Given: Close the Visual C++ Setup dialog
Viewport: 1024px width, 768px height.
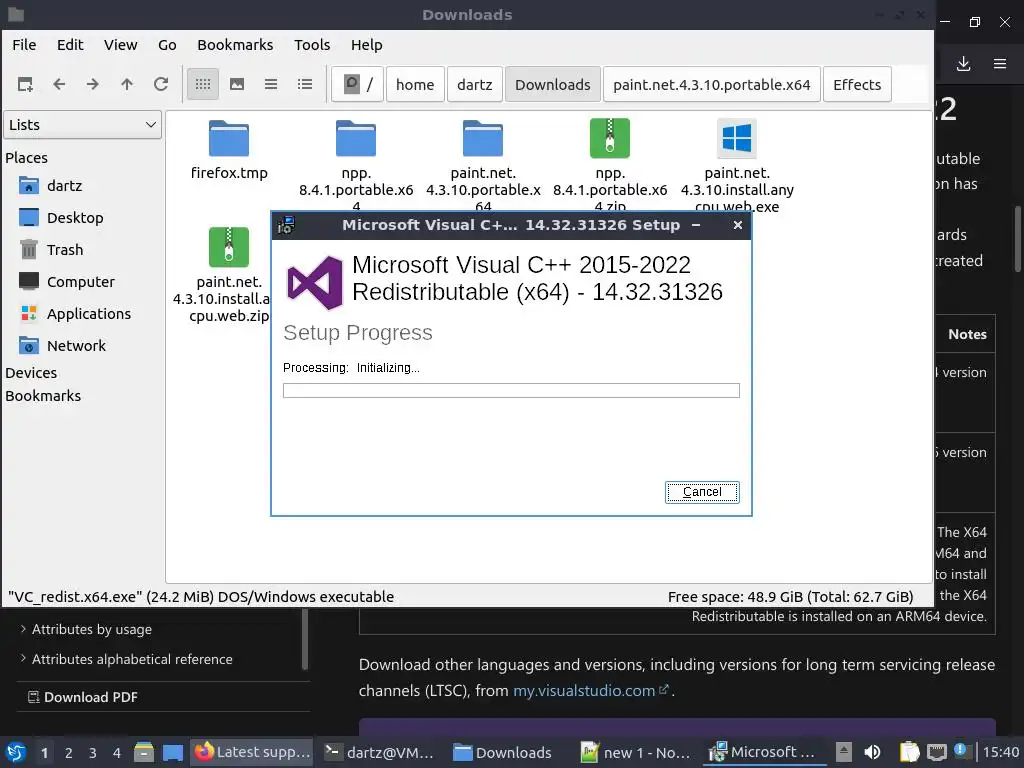Looking at the screenshot, I should (x=738, y=225).
